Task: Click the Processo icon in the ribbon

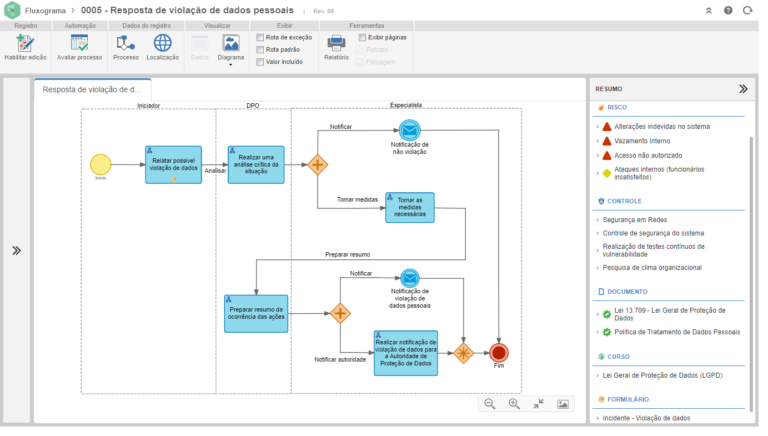Action: tap(126, 43)
